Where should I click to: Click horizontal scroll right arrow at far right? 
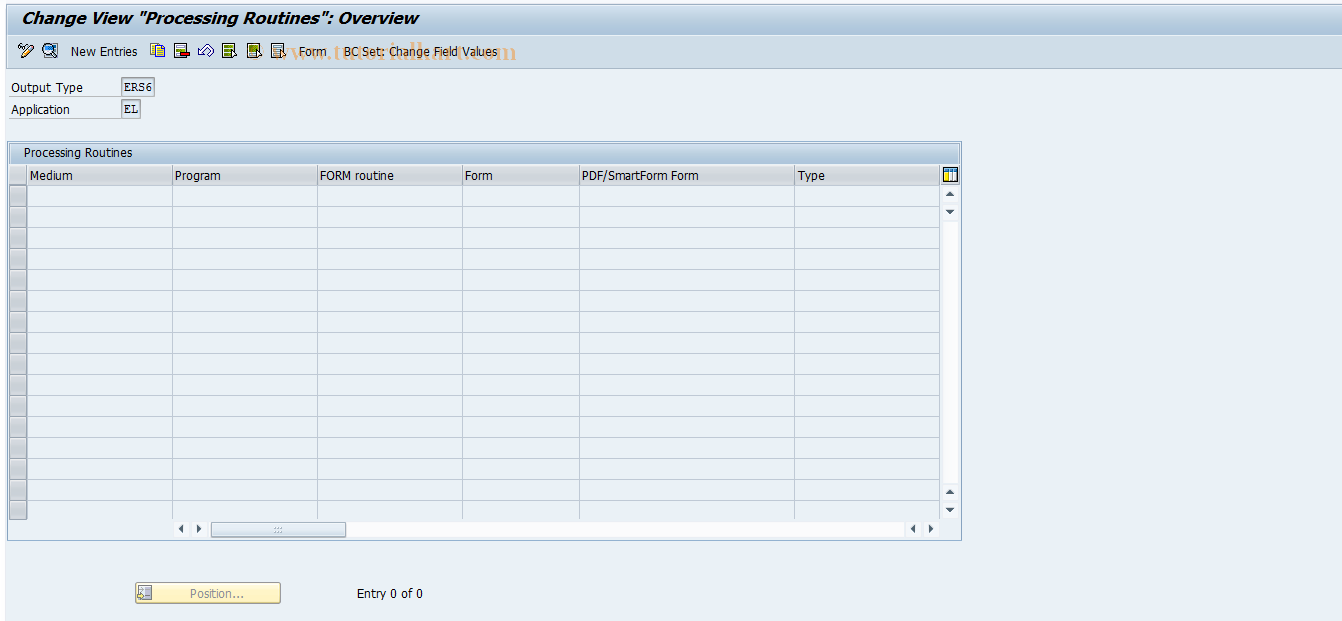(931, 529)
